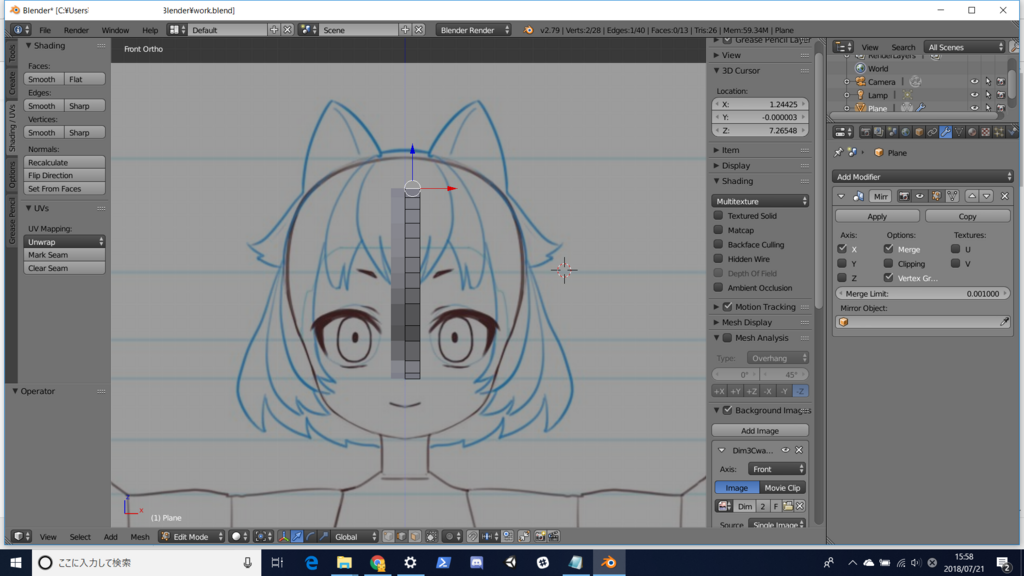1024x576 pixels.
Task: Toggle proportional editing icon in header
Action: click(x=451, y=535)
